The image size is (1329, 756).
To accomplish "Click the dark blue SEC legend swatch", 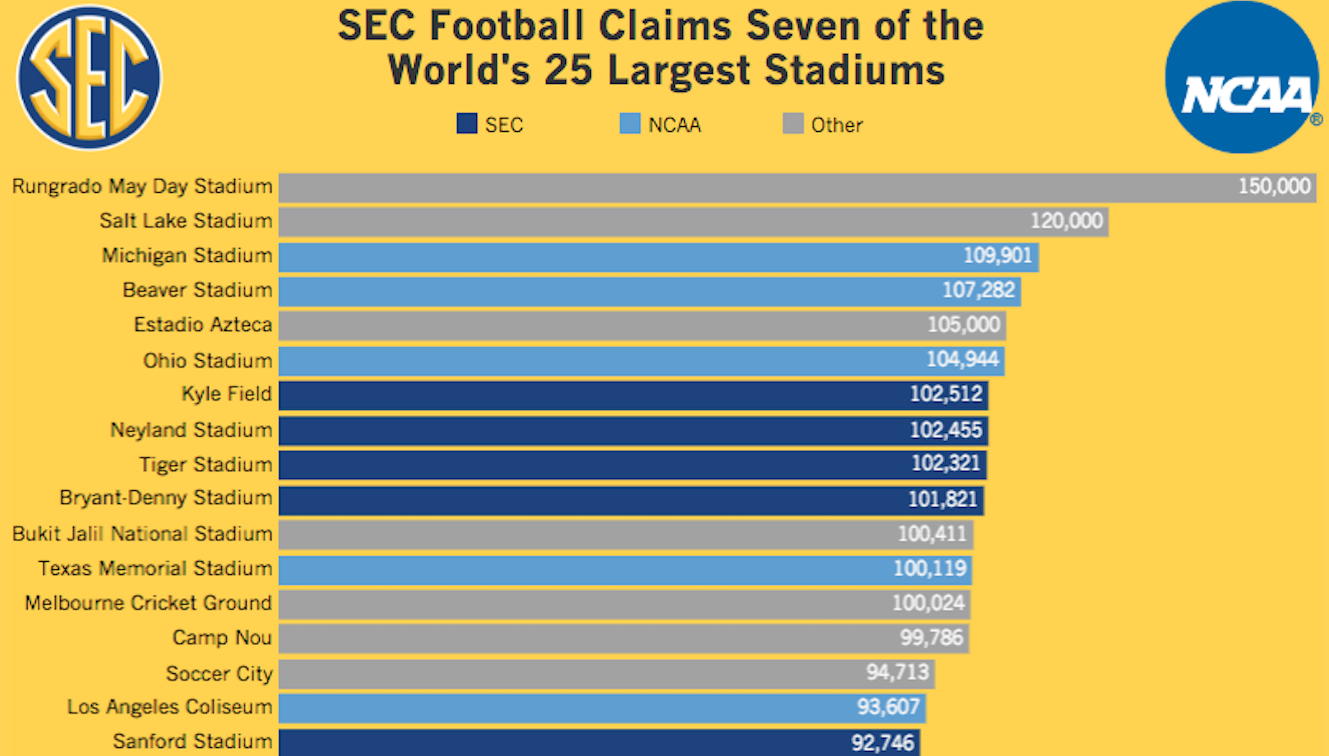I will 466,125.
